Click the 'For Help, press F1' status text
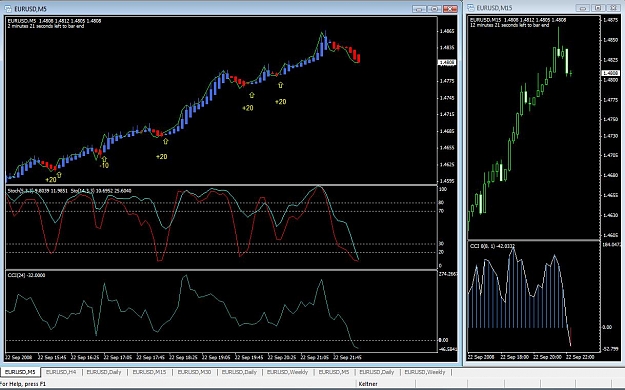Viewport: 625px width, 390px height. click(23, 384)
